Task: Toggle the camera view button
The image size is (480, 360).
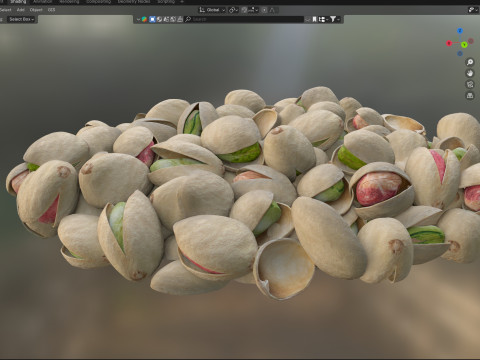Action: 470,84
